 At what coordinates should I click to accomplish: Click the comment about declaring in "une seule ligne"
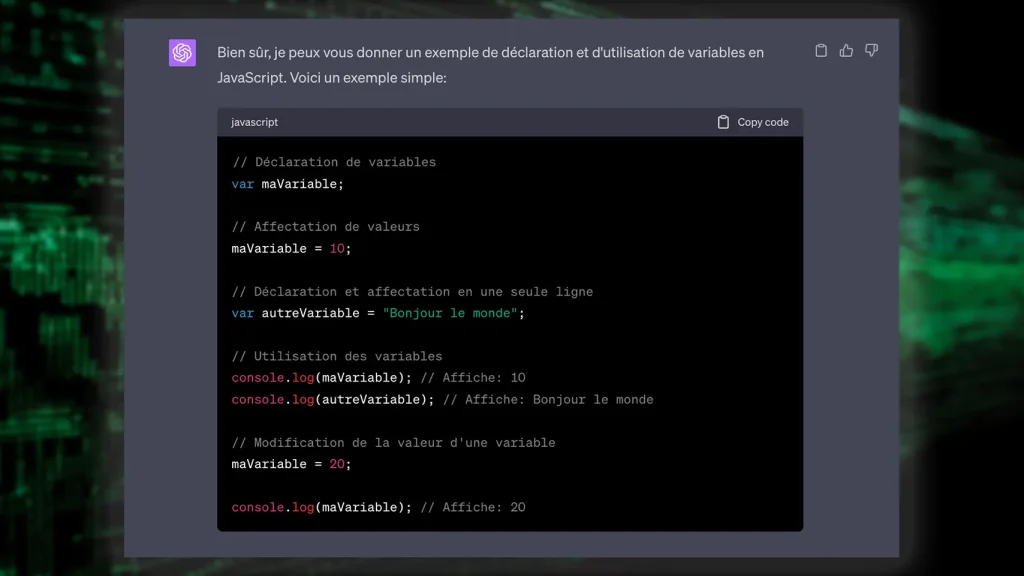pos(412,292)
